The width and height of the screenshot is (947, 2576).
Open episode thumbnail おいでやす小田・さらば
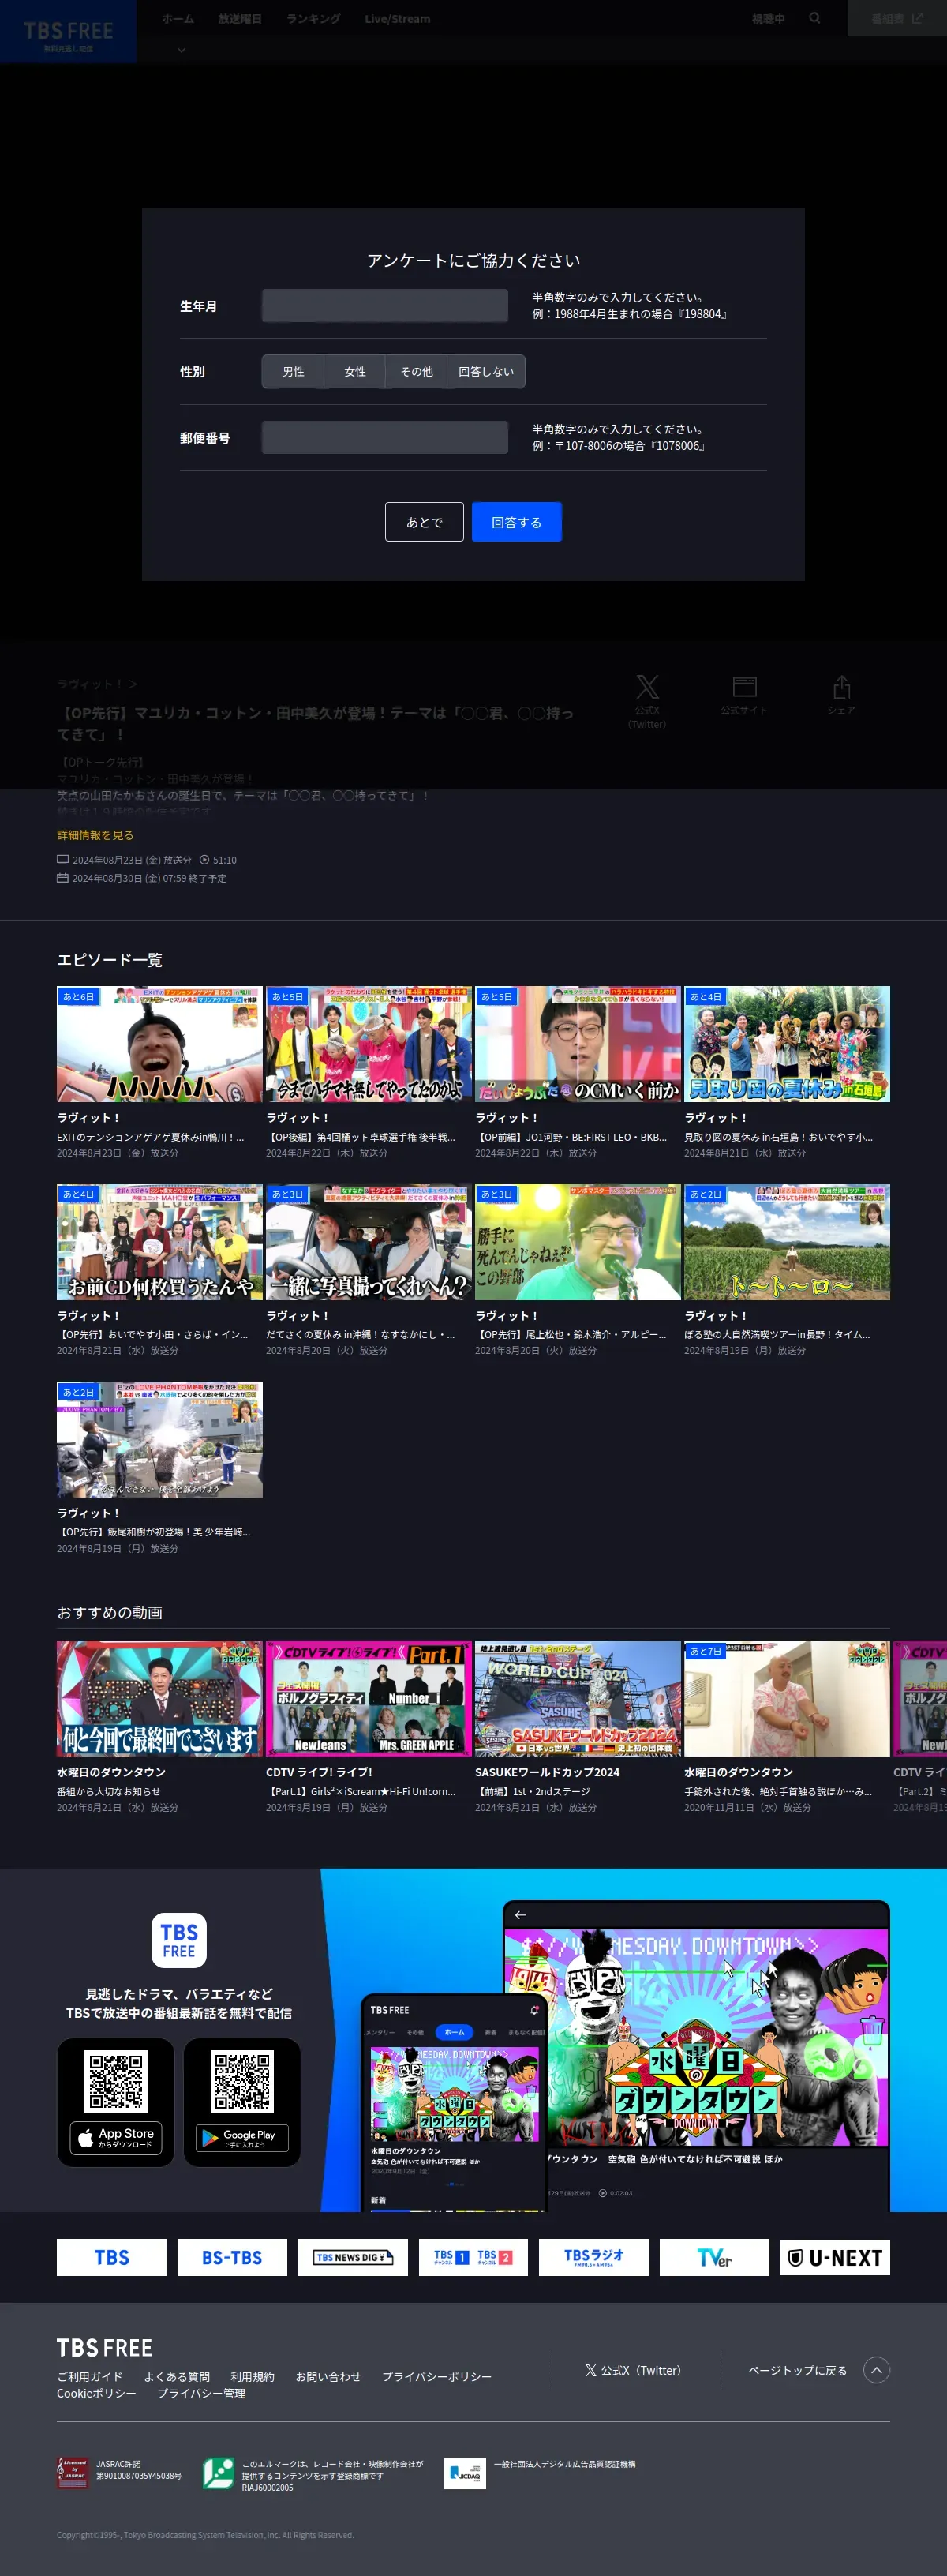pyautogui.click(x=160, y=1242)
